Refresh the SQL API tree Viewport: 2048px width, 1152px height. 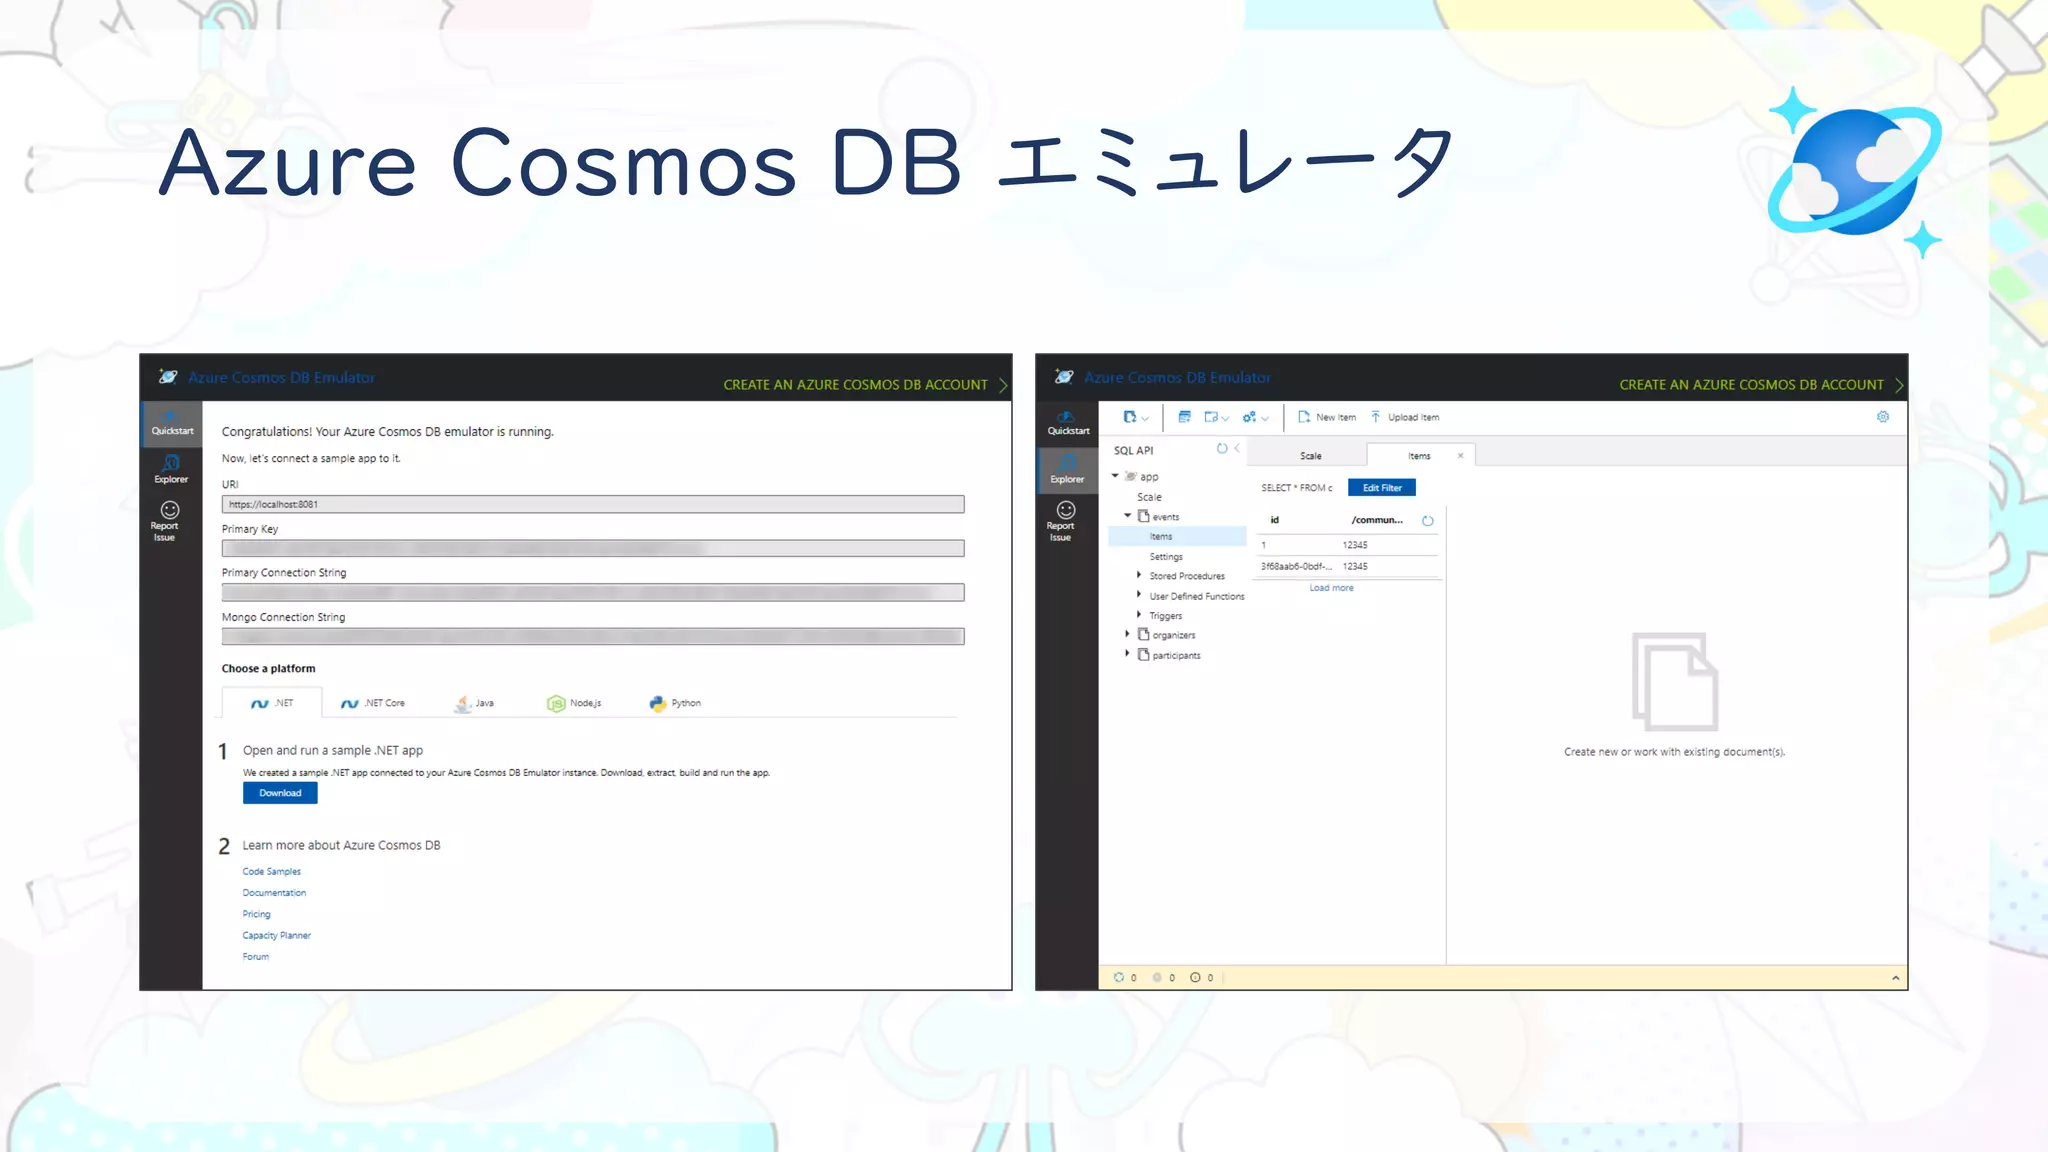click(x=1222, y=449)
